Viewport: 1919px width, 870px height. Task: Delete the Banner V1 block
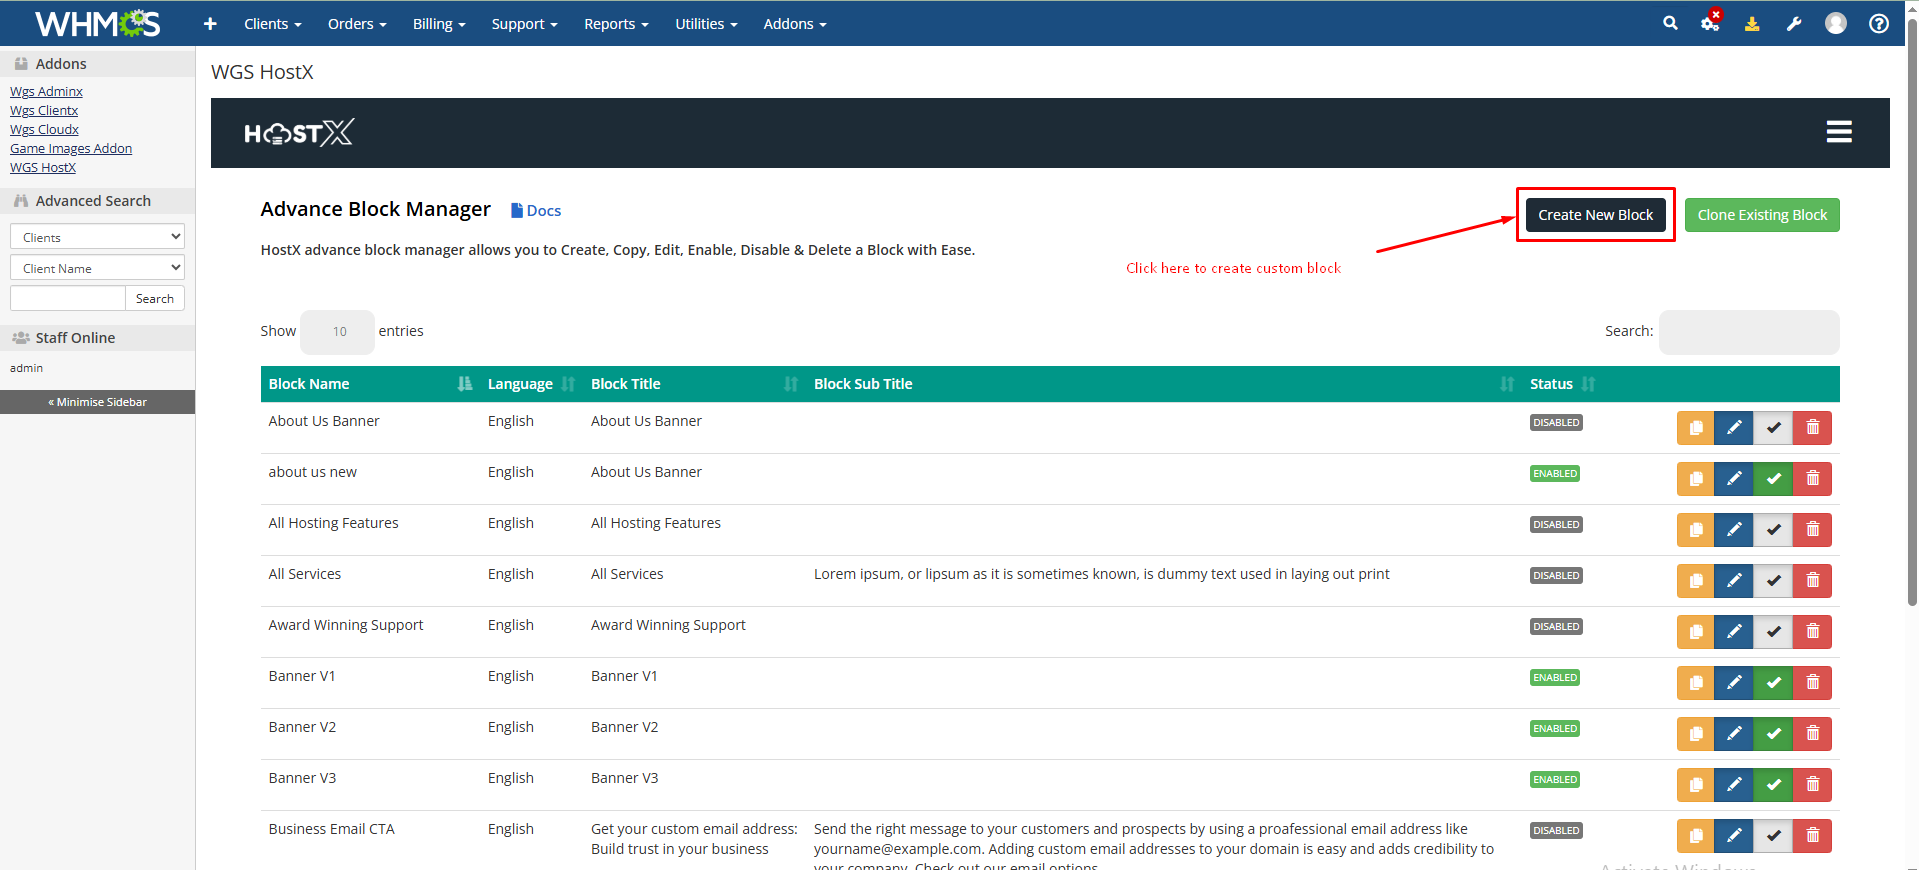(1812, 683)
